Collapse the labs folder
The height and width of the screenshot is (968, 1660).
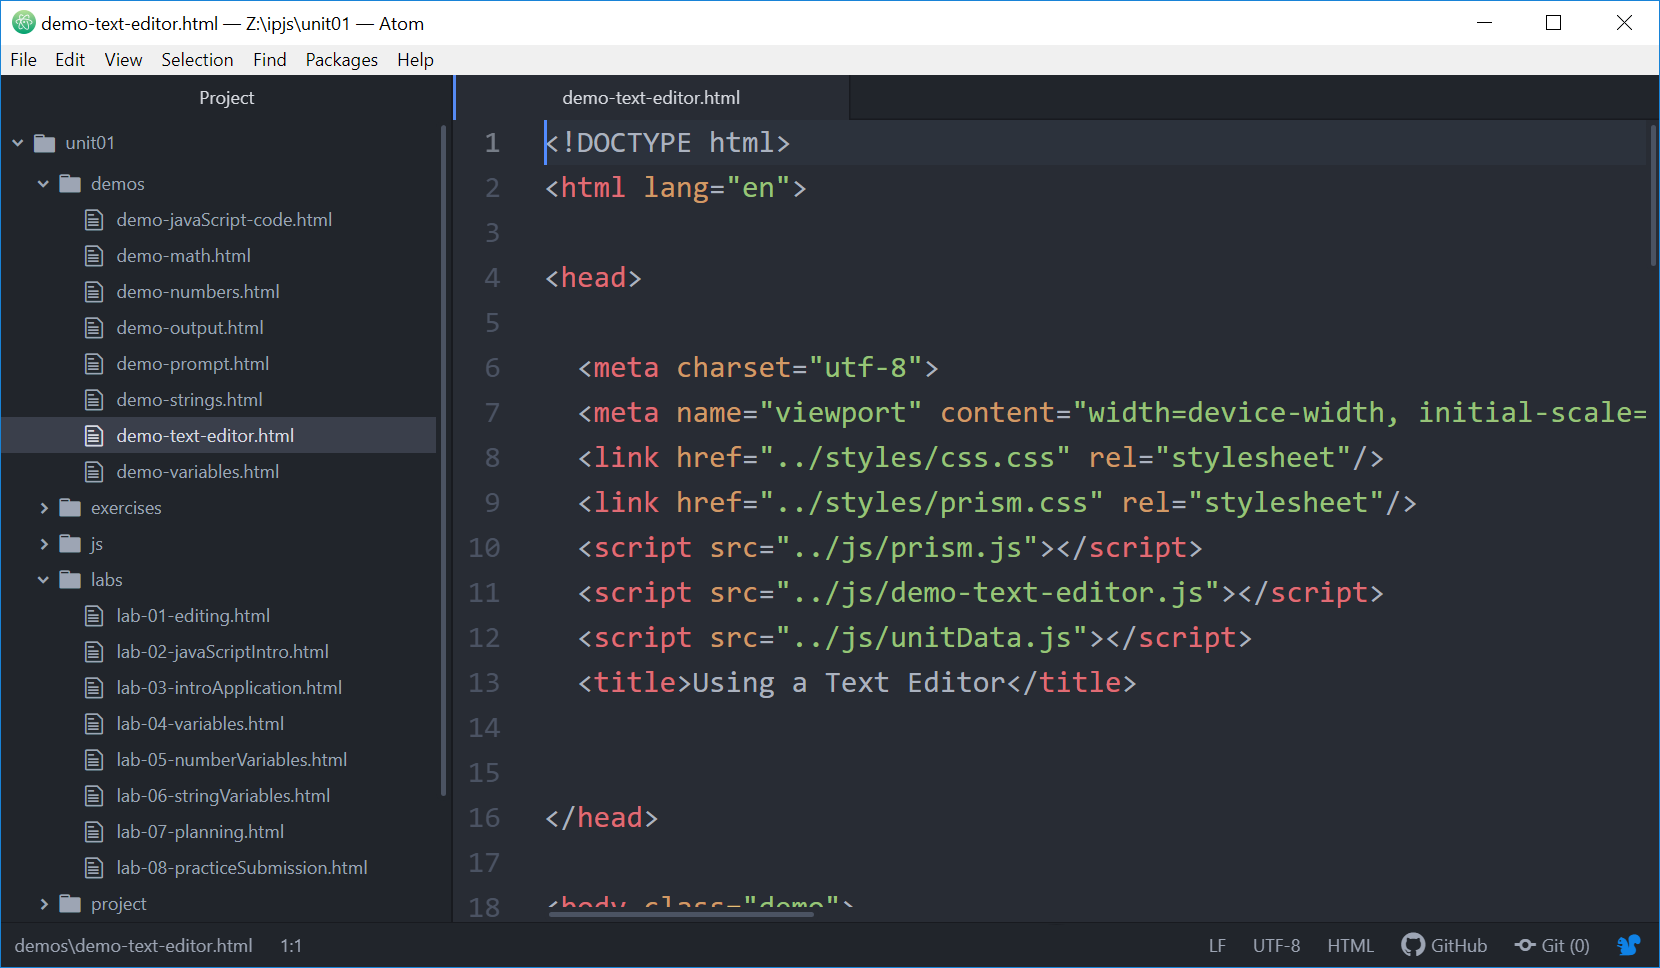pyautogui.click(x=42, y=579)
